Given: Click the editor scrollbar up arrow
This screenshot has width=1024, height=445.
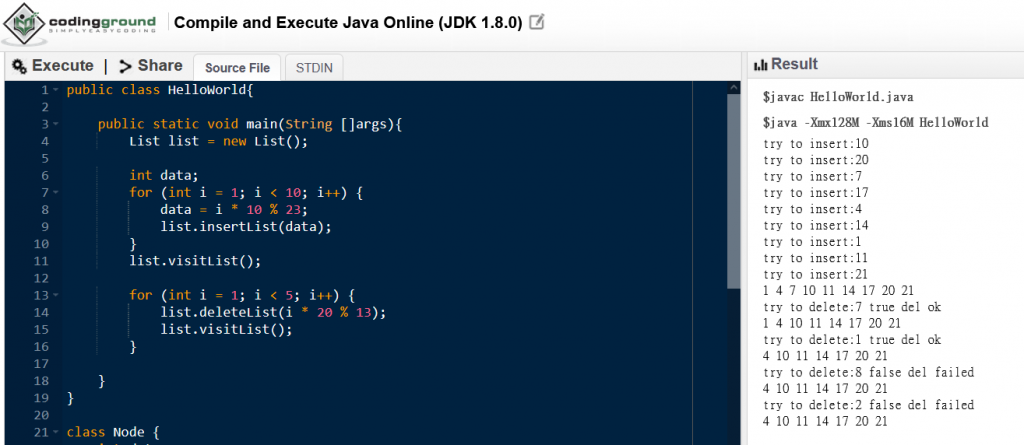Looking at the screenshot, I should coord(733,88).
